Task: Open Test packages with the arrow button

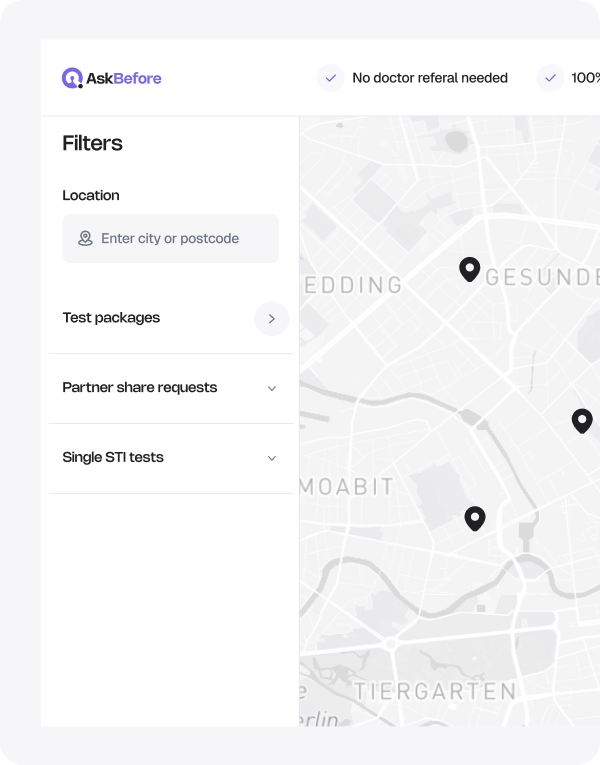Action: click(271, 319)
